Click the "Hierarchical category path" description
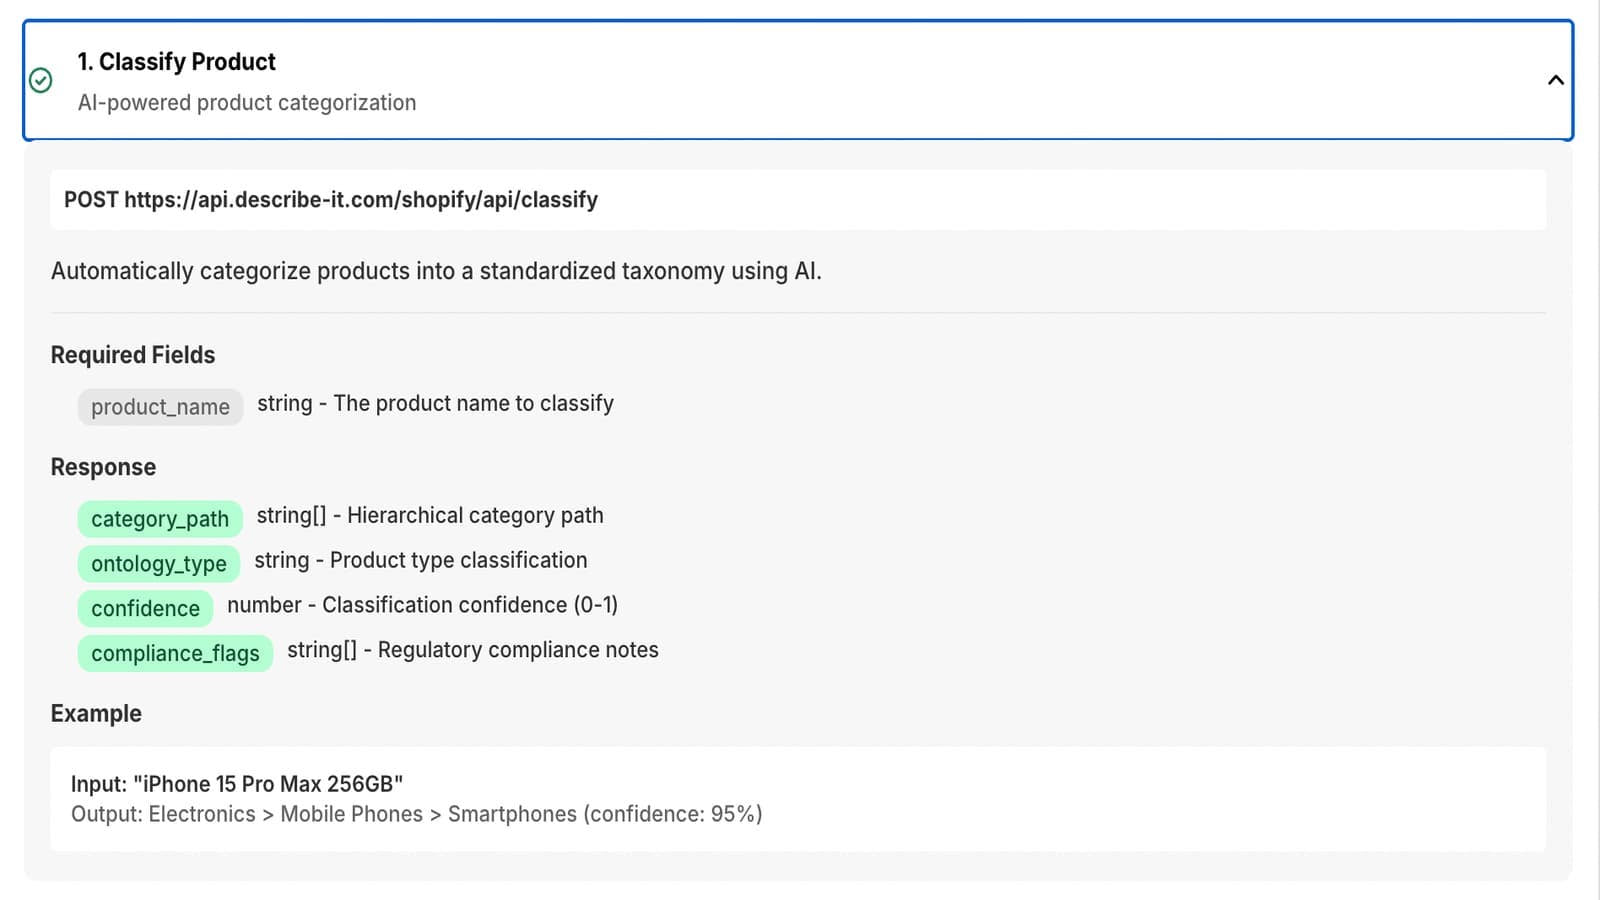The image size is (1600, 900). (475, 516)
